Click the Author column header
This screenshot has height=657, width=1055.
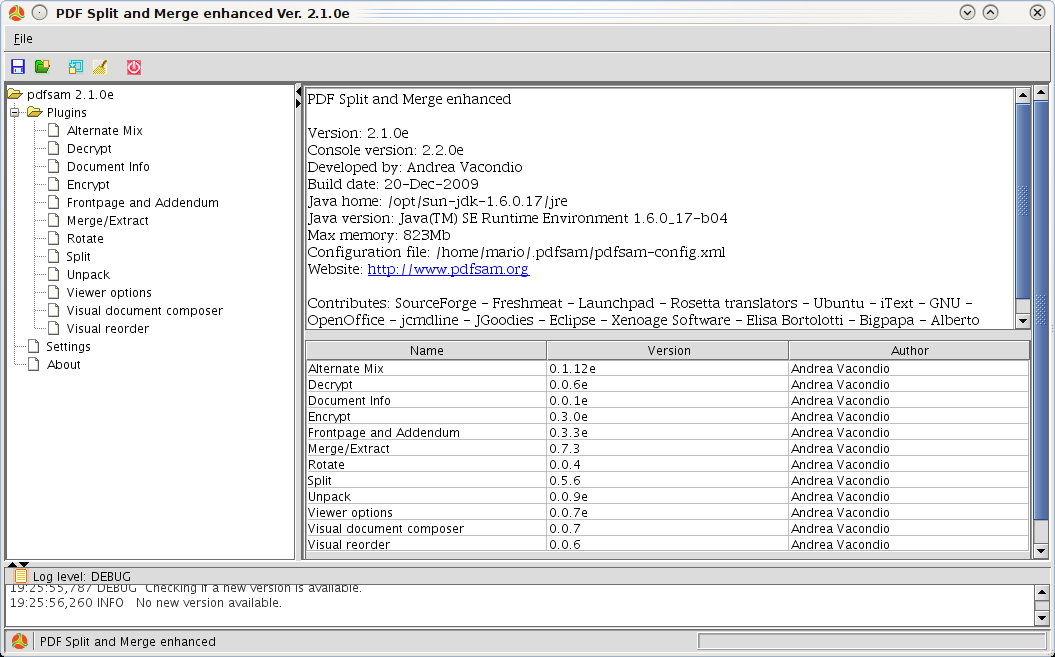909,350
